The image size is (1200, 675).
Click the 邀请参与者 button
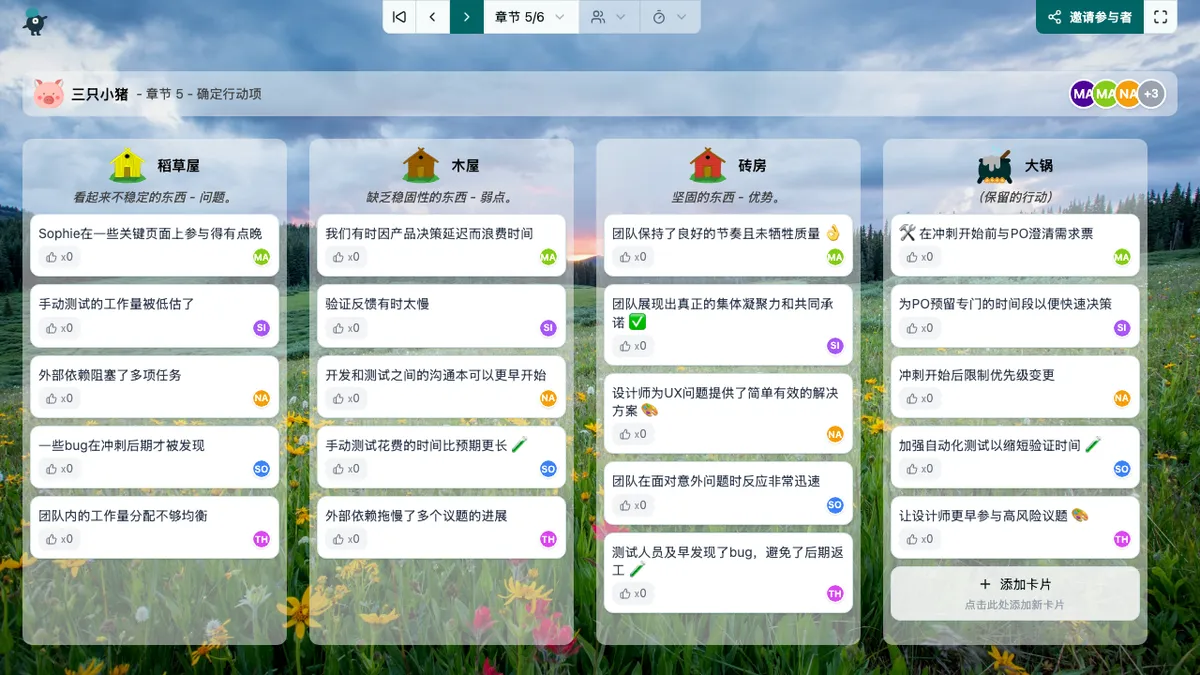coord(1090,17)
